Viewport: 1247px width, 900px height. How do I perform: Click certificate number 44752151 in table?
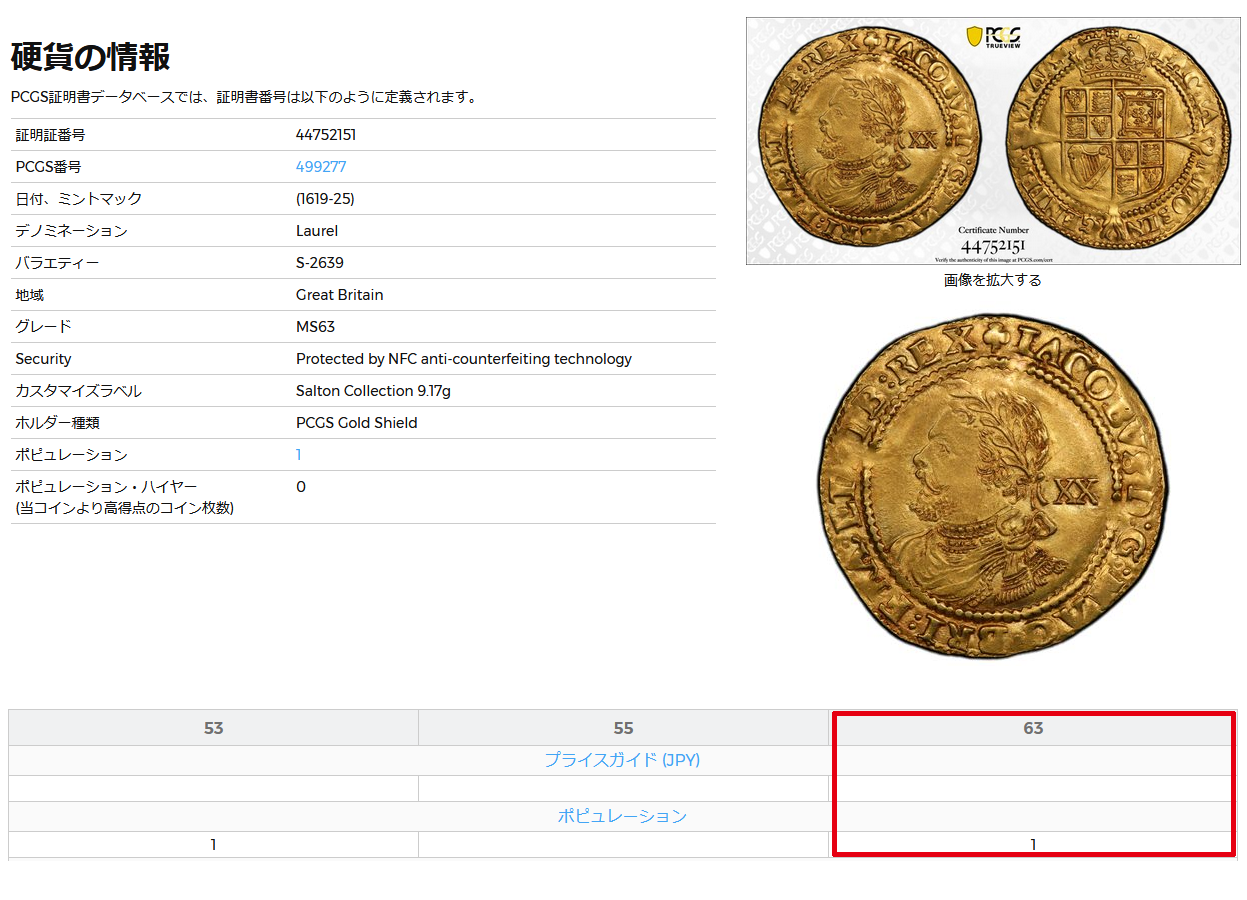[x=326, y=135]
